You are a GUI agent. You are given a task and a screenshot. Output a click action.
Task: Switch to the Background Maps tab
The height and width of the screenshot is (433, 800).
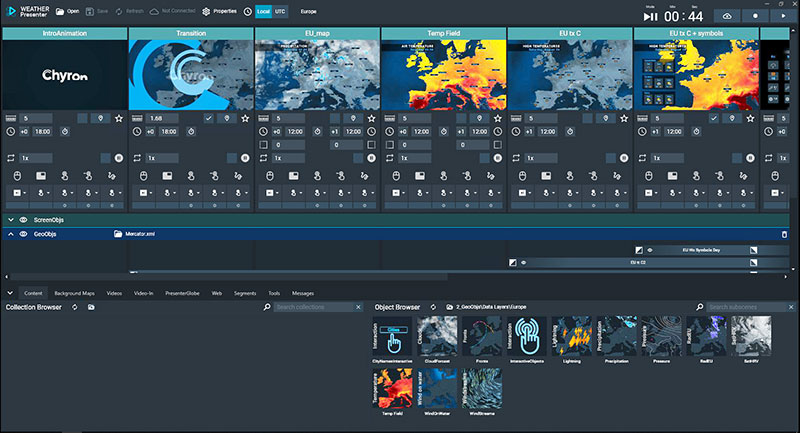(x=74, y=293)
